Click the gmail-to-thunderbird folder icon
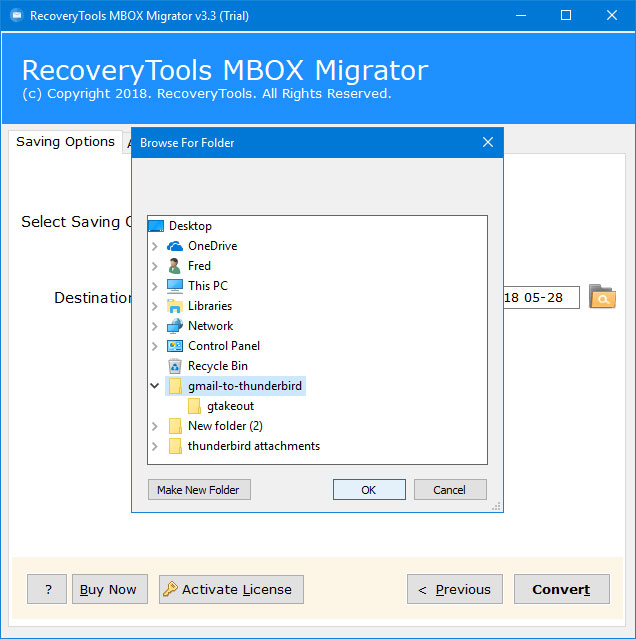The width and height of the screenshot is (636, 639). 175,386
